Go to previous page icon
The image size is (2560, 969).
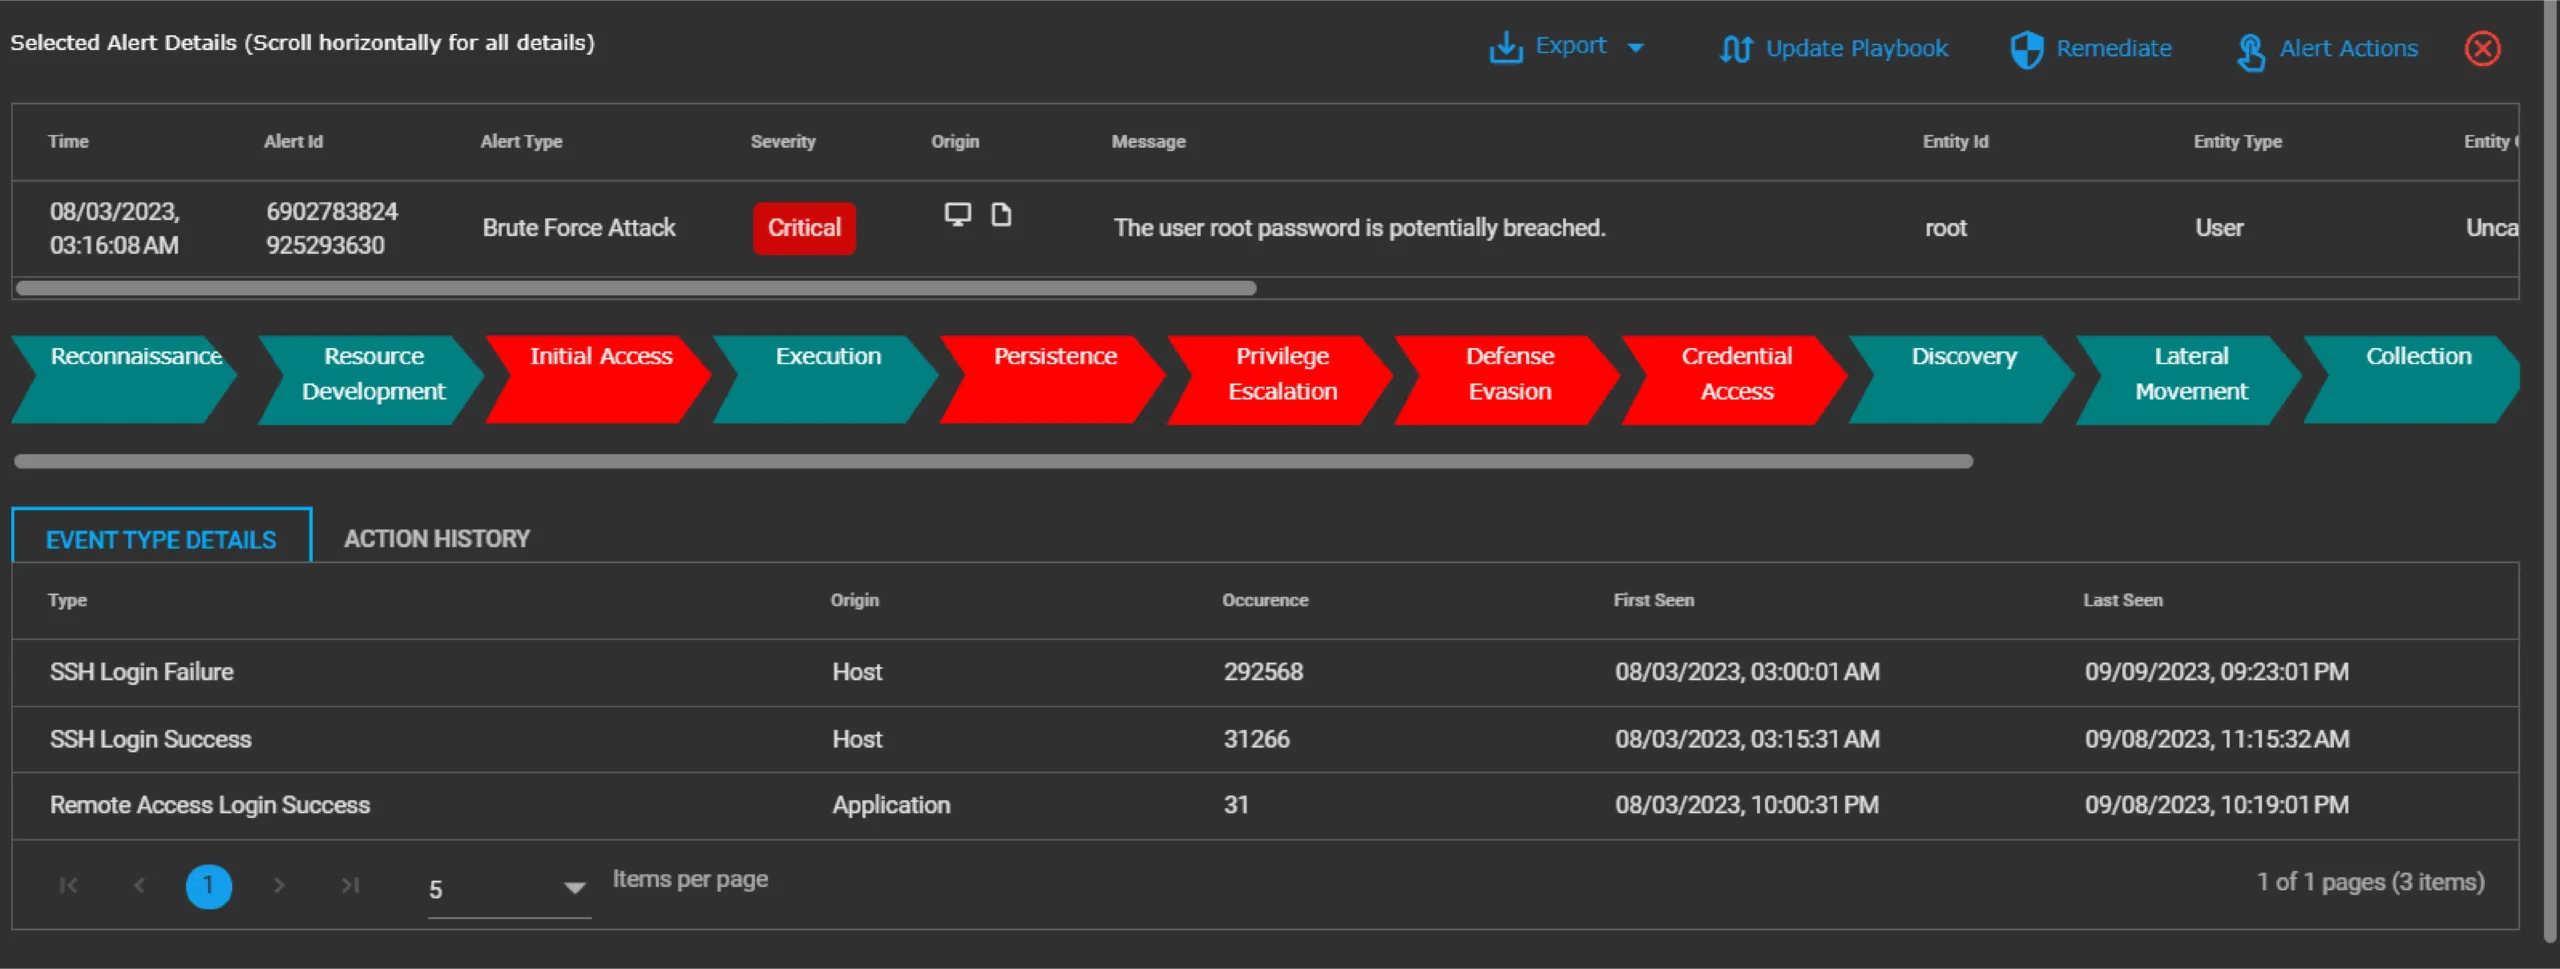(139, 885)
